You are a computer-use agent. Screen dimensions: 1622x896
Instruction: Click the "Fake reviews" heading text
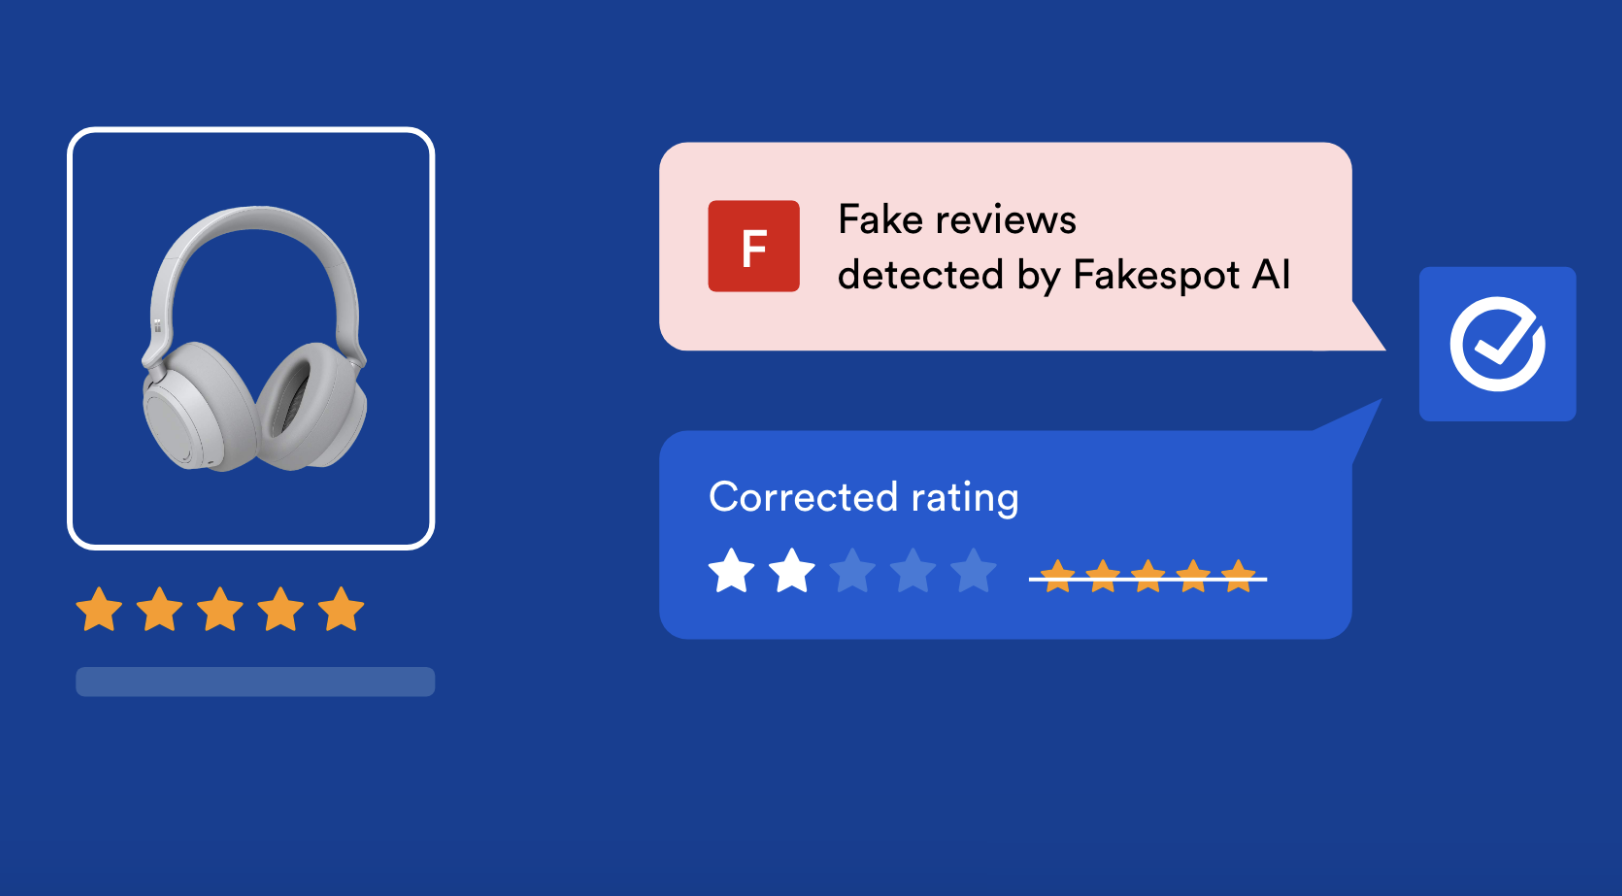click(x=957, y=220)
